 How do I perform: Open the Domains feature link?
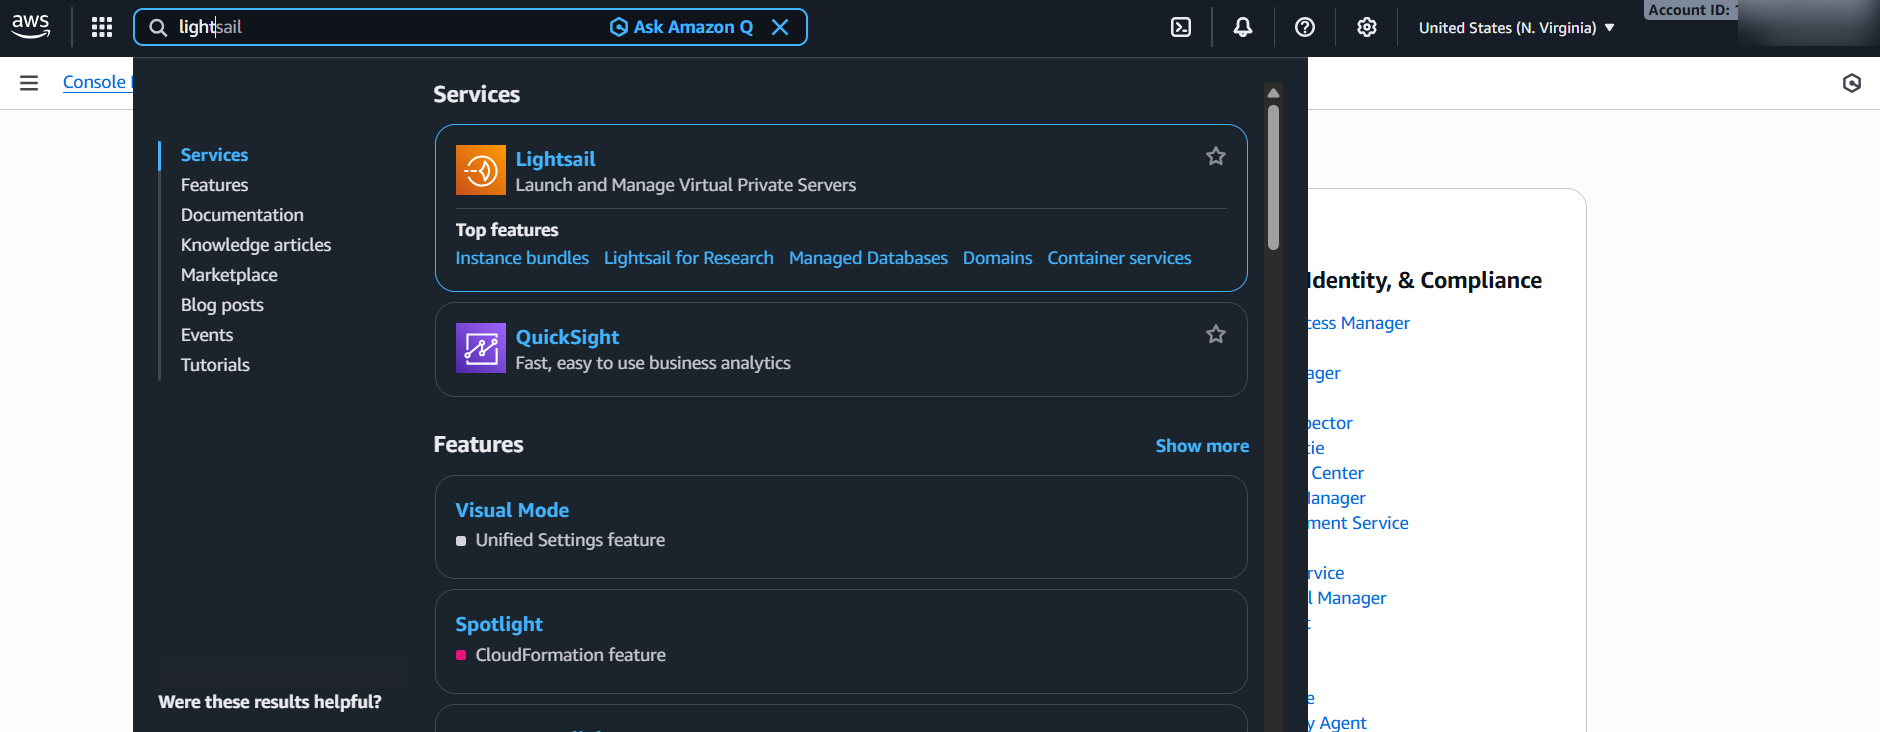tap(997, 258)
